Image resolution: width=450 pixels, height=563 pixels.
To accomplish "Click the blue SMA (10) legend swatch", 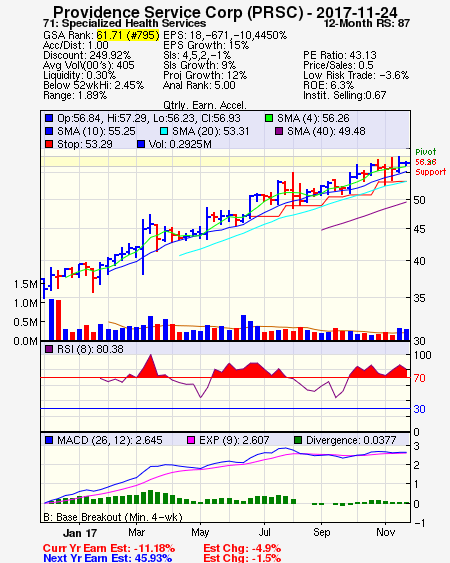I will tap(49, 131).
